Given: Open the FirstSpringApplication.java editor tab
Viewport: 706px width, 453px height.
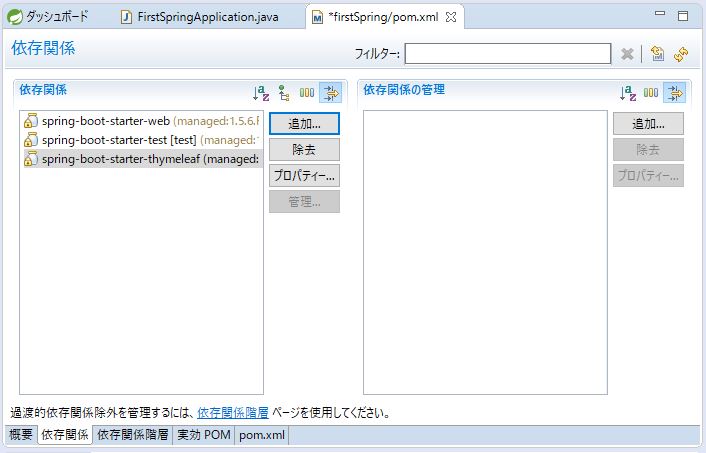Looking at the screenshot, I should [199, 17].
